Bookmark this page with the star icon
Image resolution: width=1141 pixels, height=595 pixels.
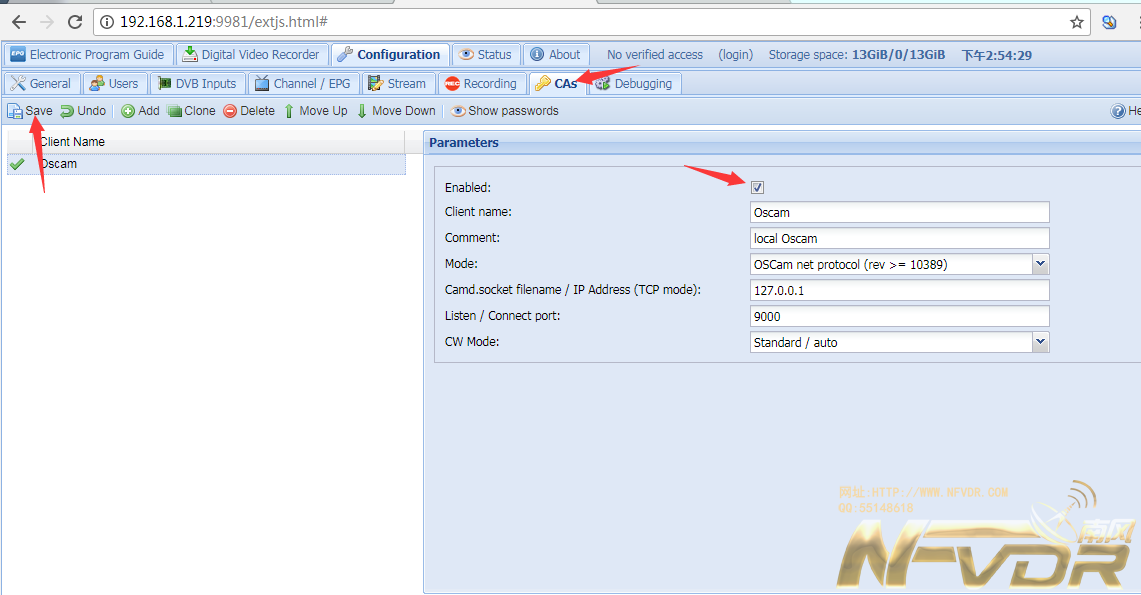pos(1077,22)
